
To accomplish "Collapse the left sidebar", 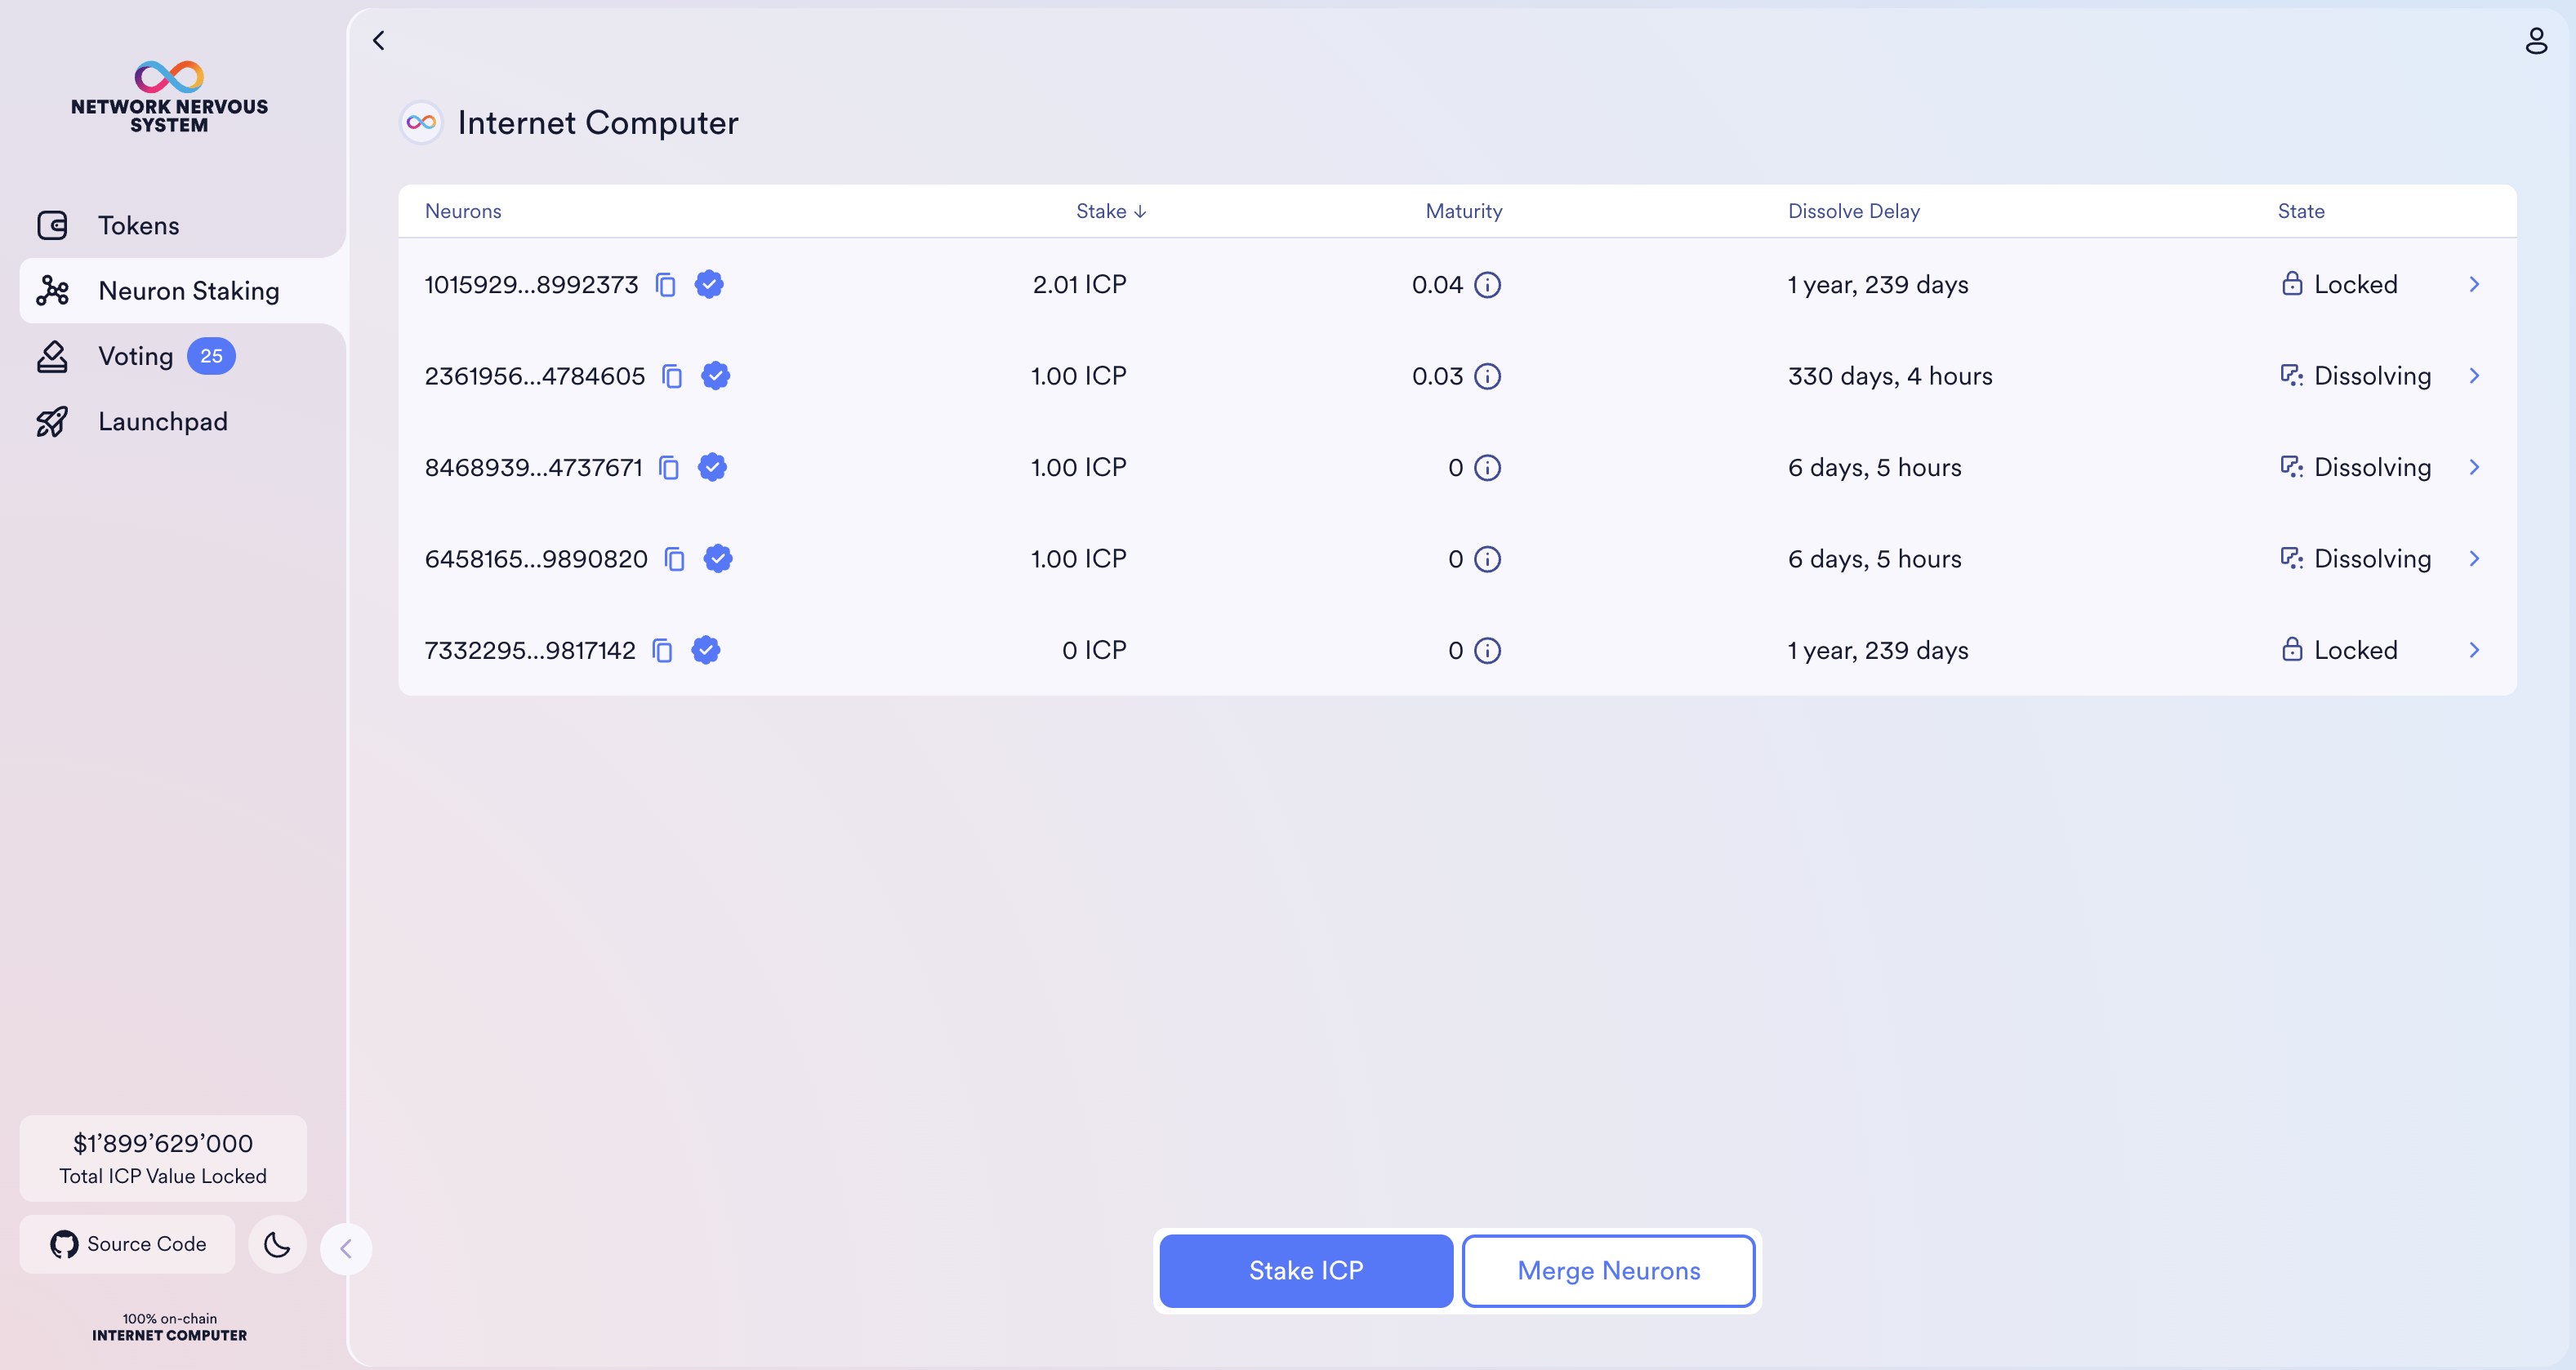I will [x=346, y=1248].
